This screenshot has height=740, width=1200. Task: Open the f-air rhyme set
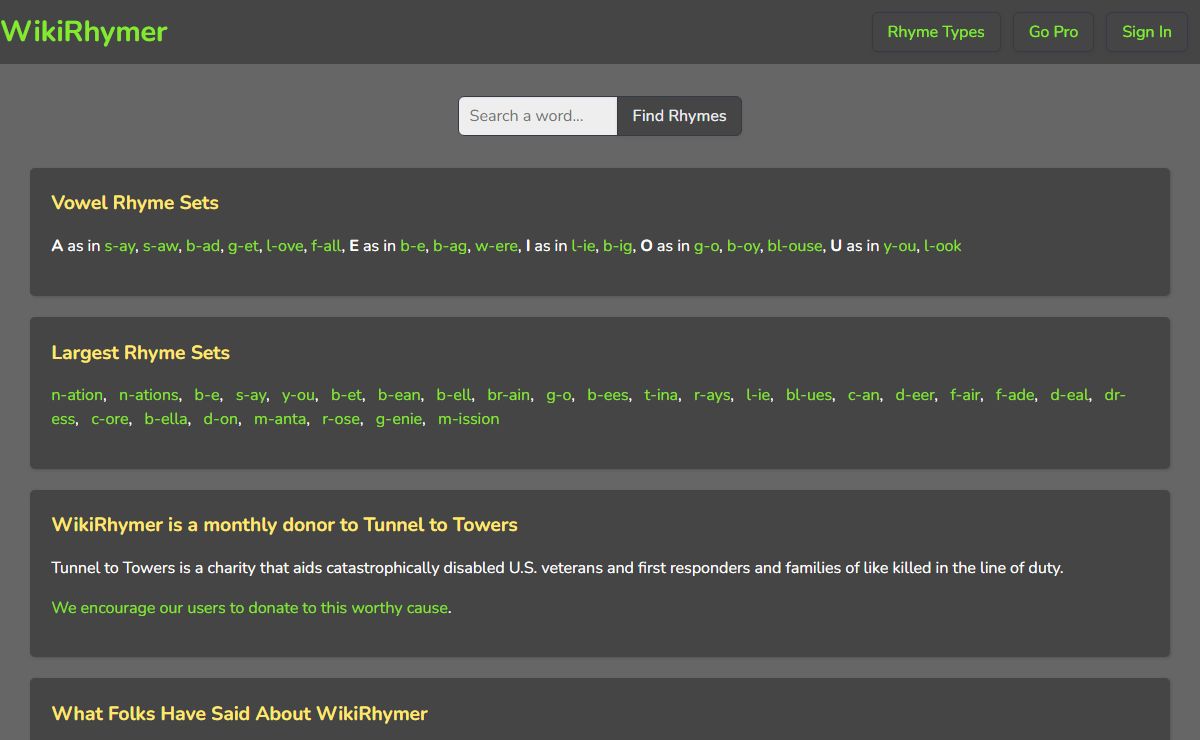tap(965, 395)
